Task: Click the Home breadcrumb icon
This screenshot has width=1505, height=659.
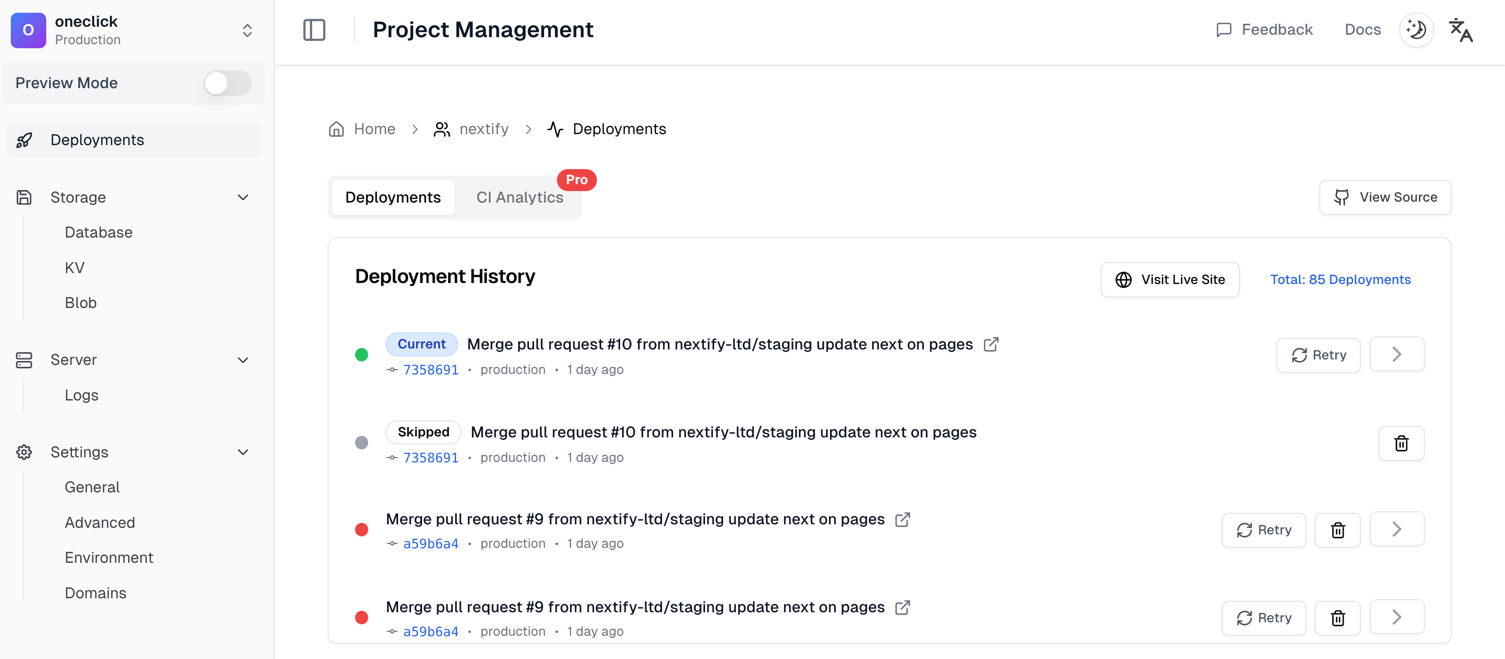Action: tap(336, 128)
